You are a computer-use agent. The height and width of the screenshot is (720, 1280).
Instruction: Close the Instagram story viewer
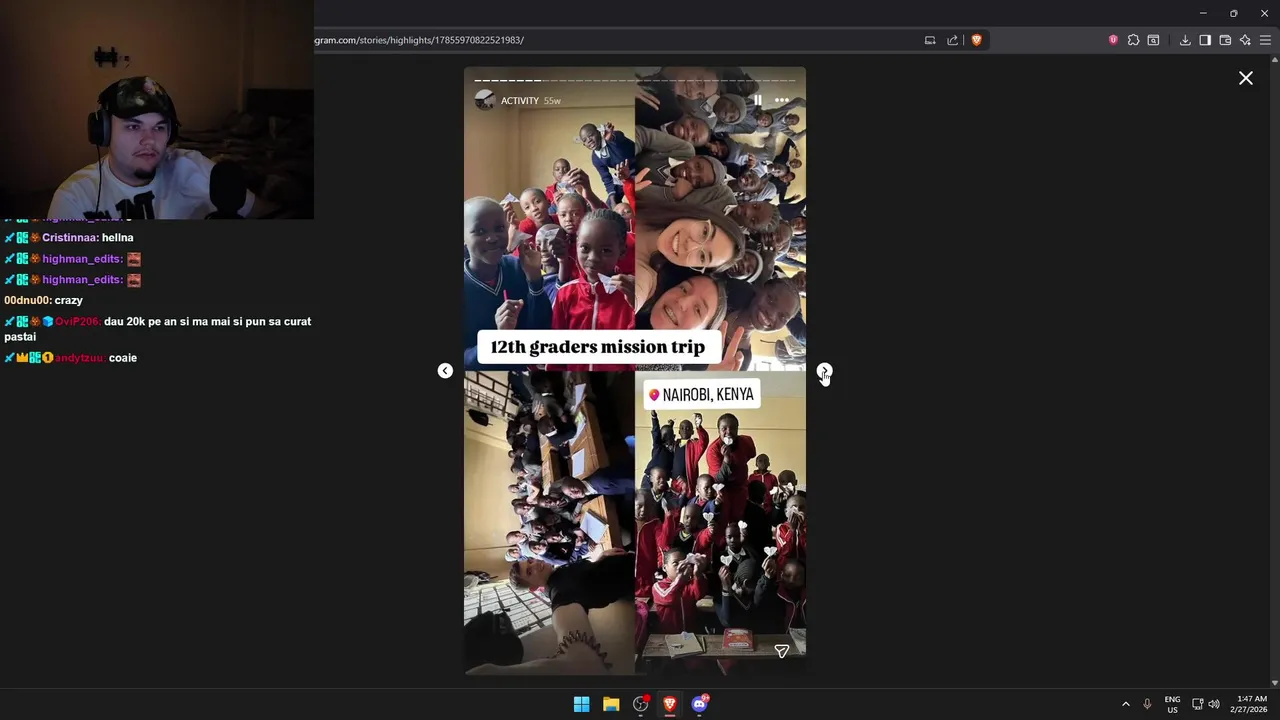(x=1245, y=78)
